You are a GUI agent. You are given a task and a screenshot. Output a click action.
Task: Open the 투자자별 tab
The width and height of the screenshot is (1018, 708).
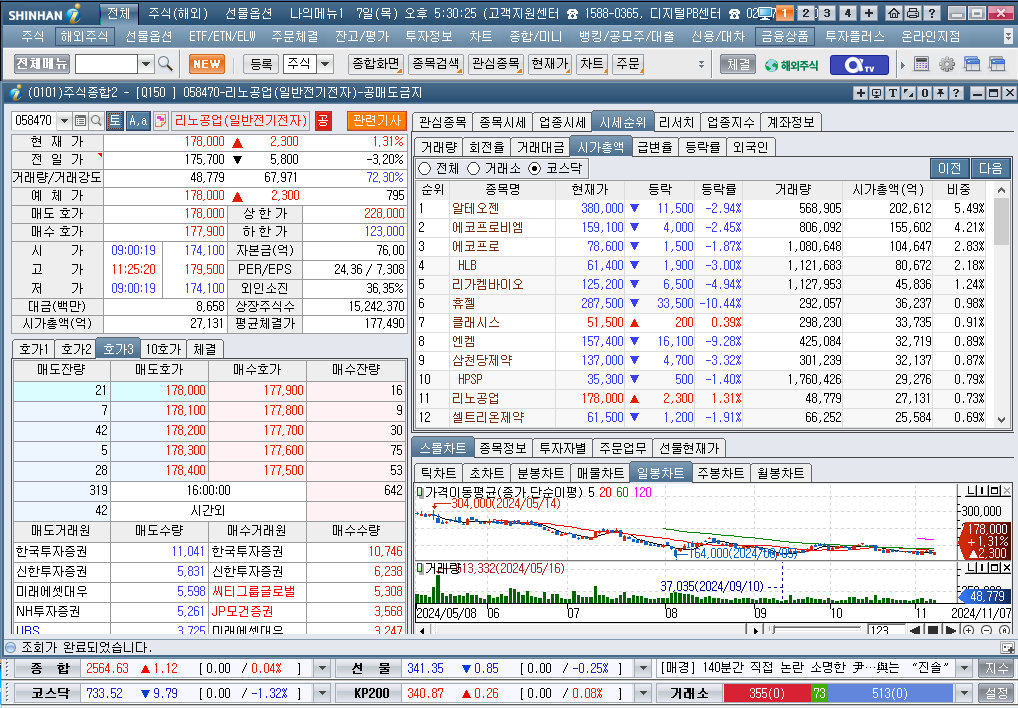(x=562, y=448)
